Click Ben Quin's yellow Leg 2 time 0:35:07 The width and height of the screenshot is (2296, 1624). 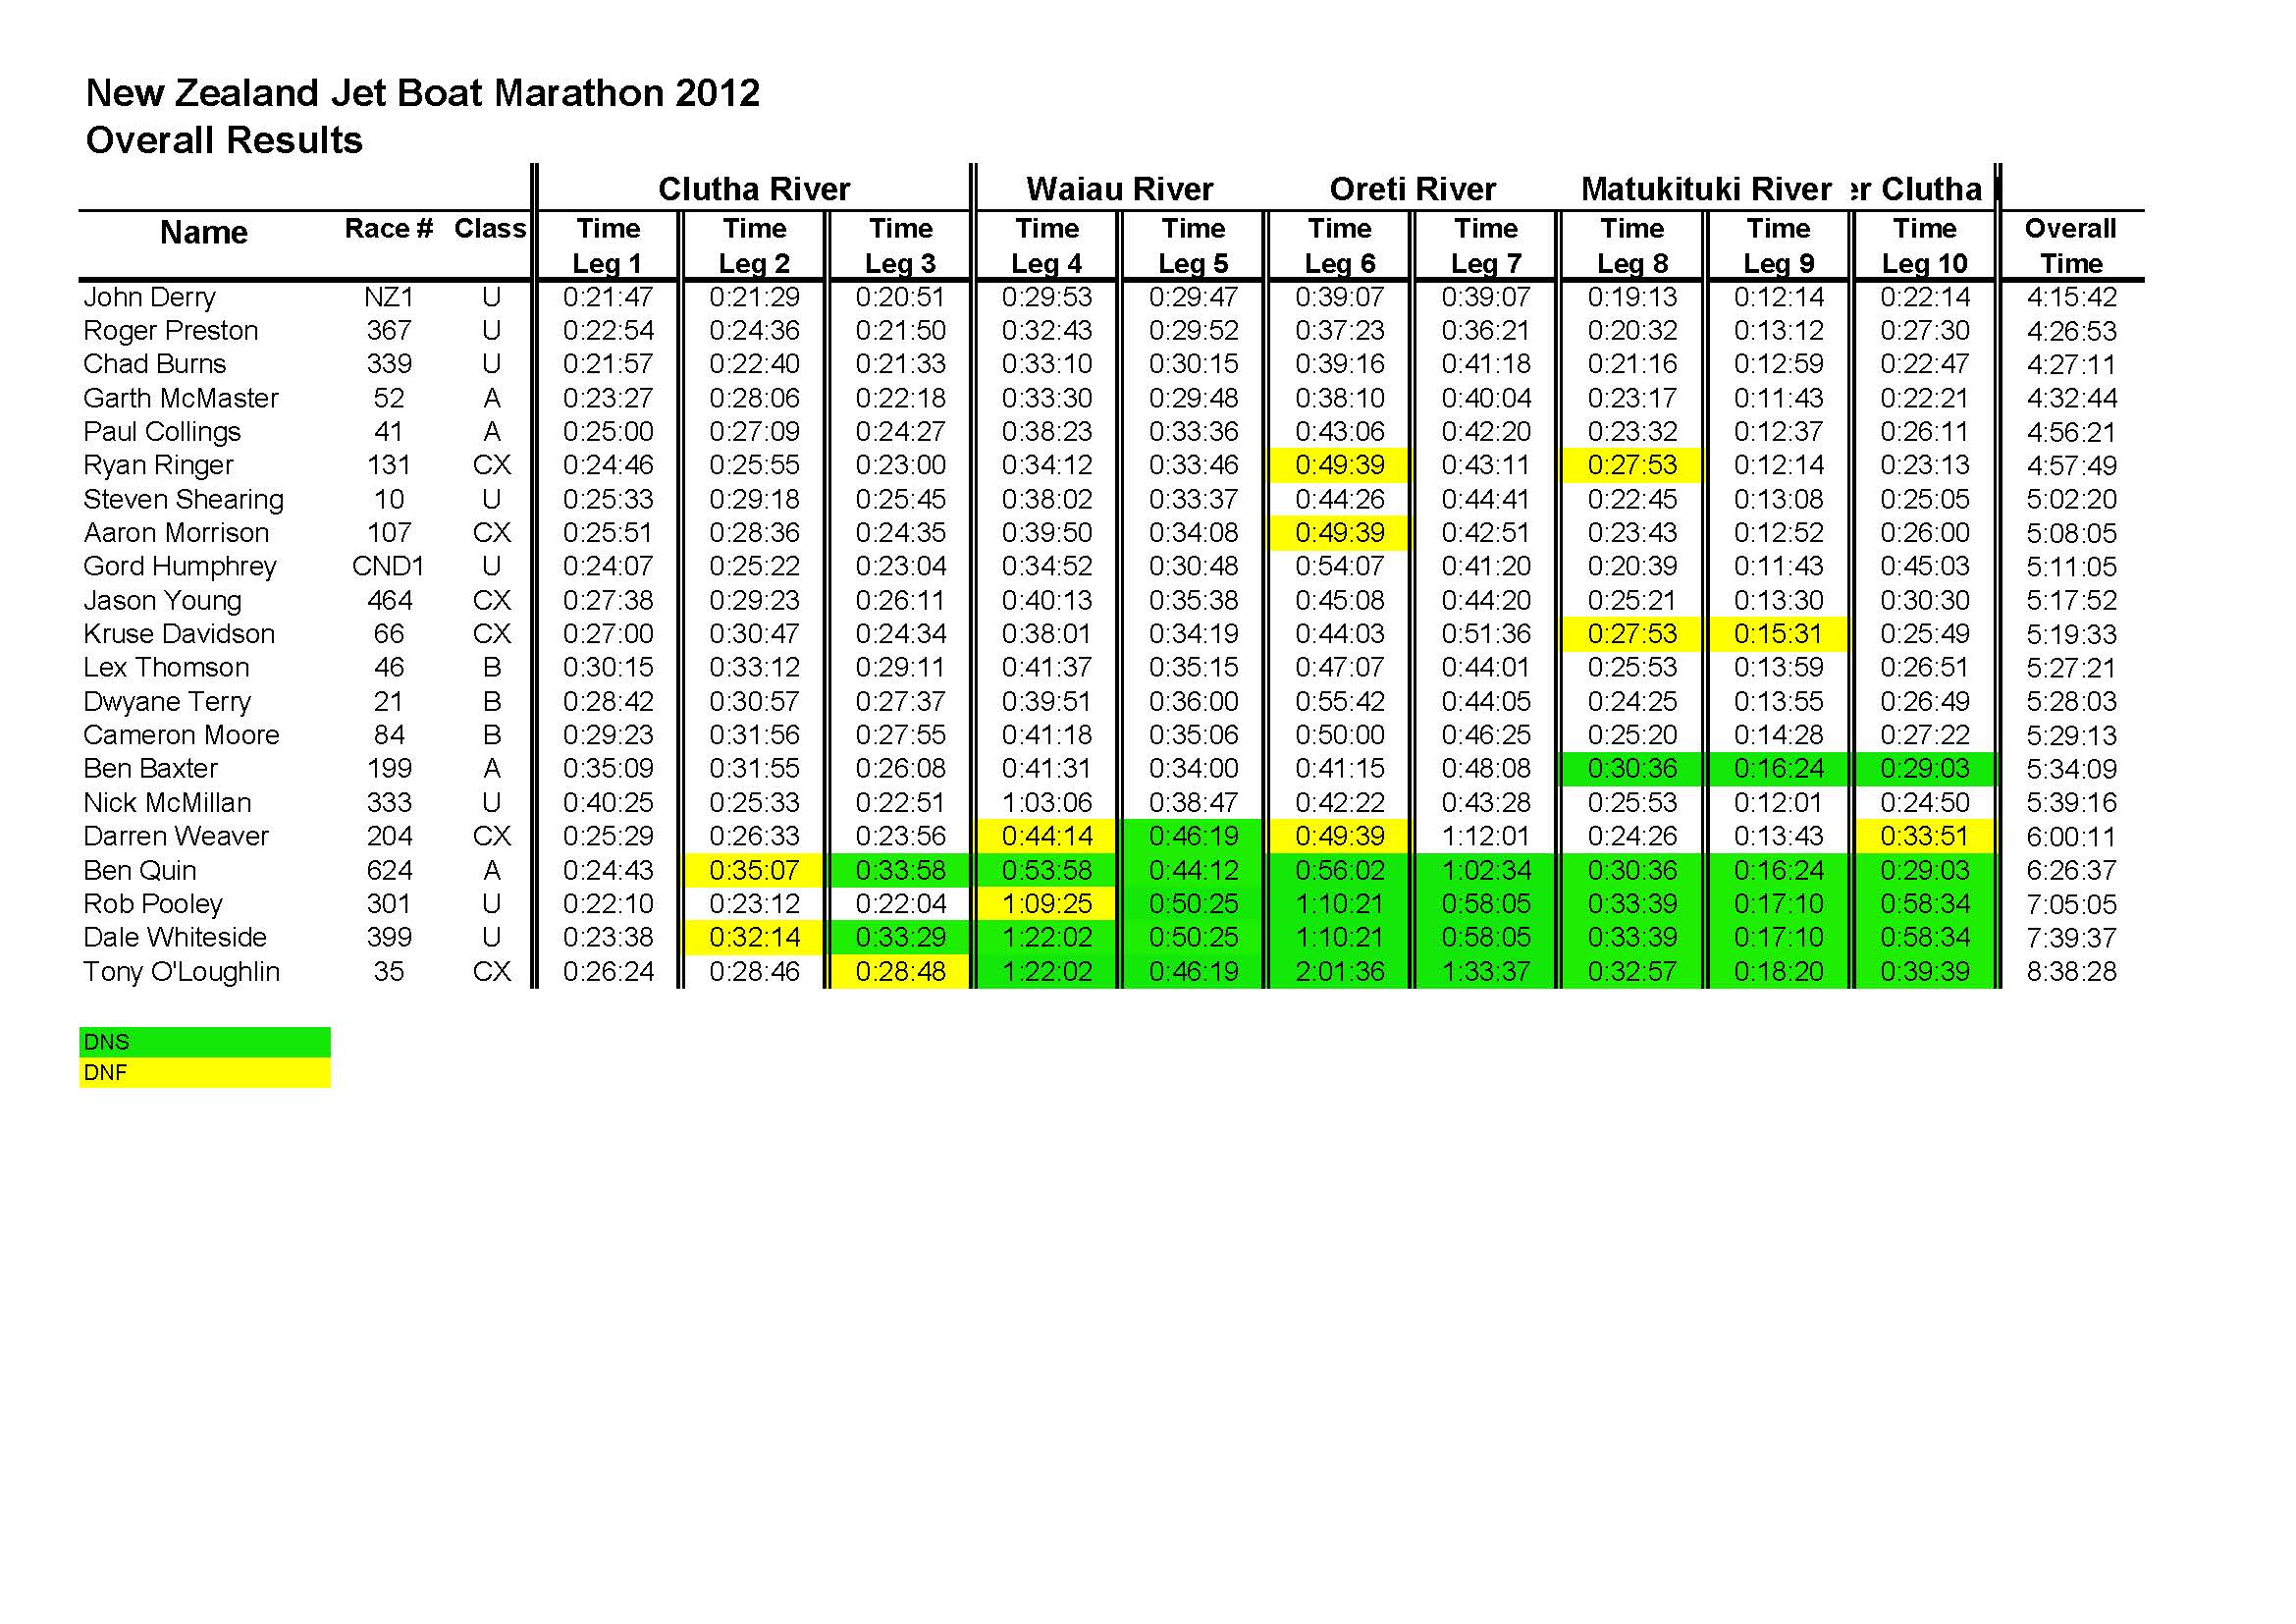pyautogui.click(x=754, y=870)
